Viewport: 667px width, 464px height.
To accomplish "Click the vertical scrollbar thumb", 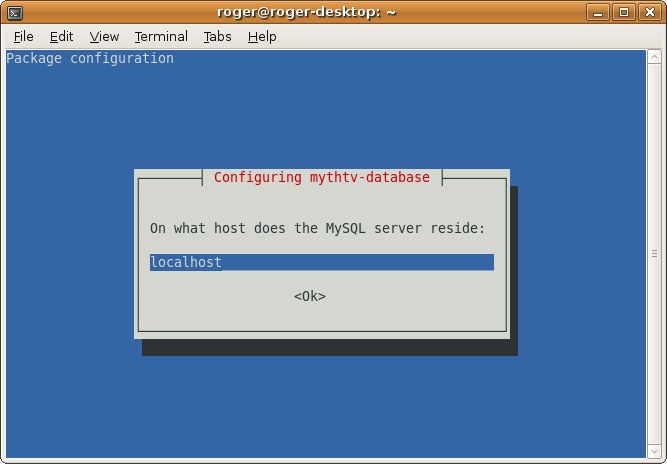I will pos(654,254).
